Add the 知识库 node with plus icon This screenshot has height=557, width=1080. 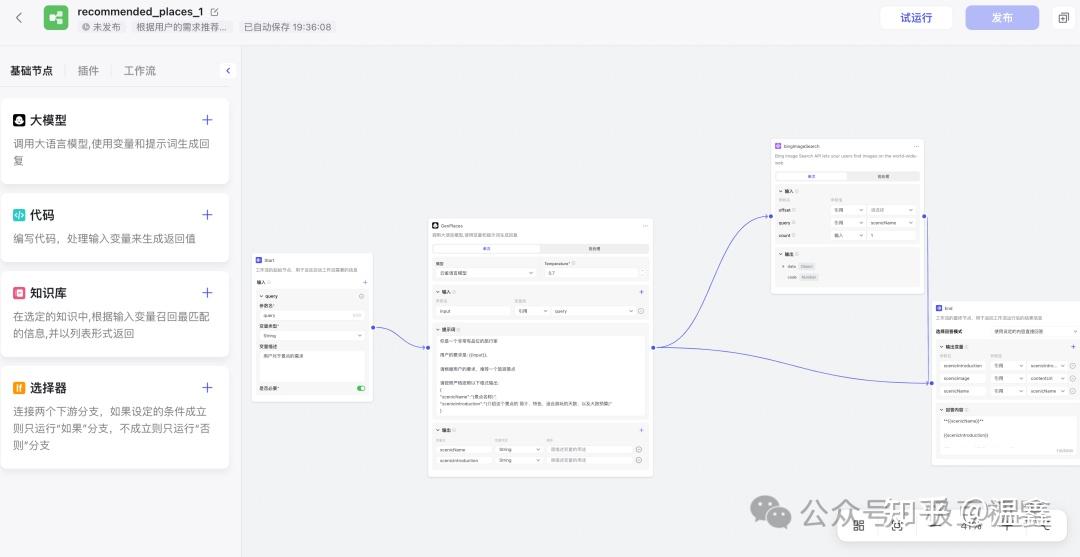(207, 293)
